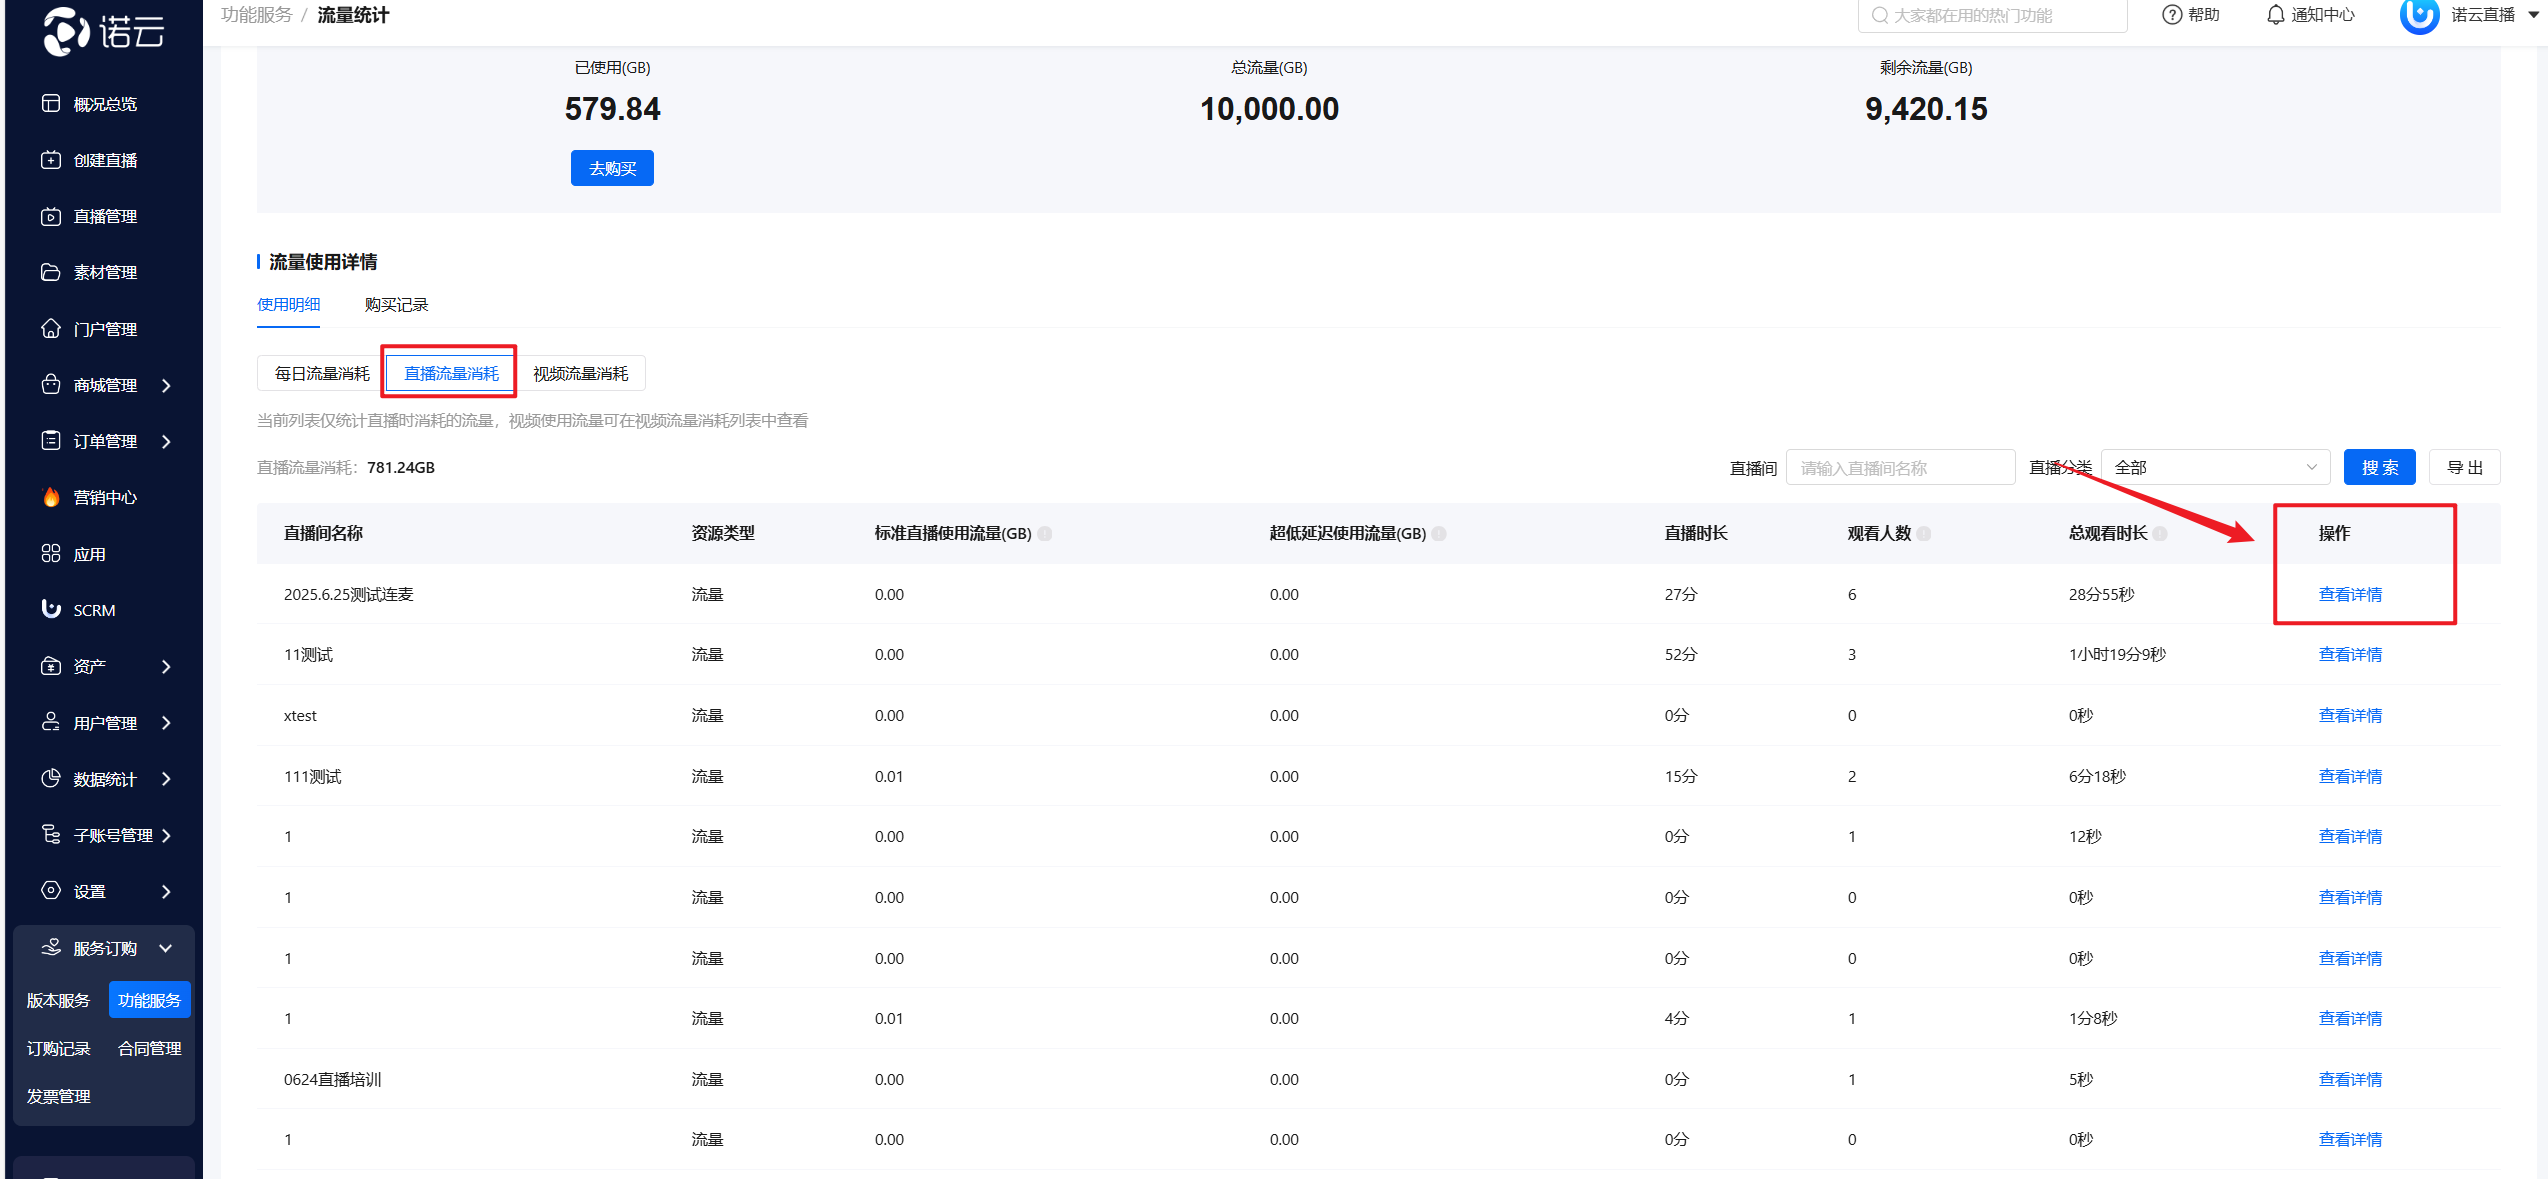Expand the 商城管理 sidebar menu
2548x1179 pixels.
pos(166,385)
